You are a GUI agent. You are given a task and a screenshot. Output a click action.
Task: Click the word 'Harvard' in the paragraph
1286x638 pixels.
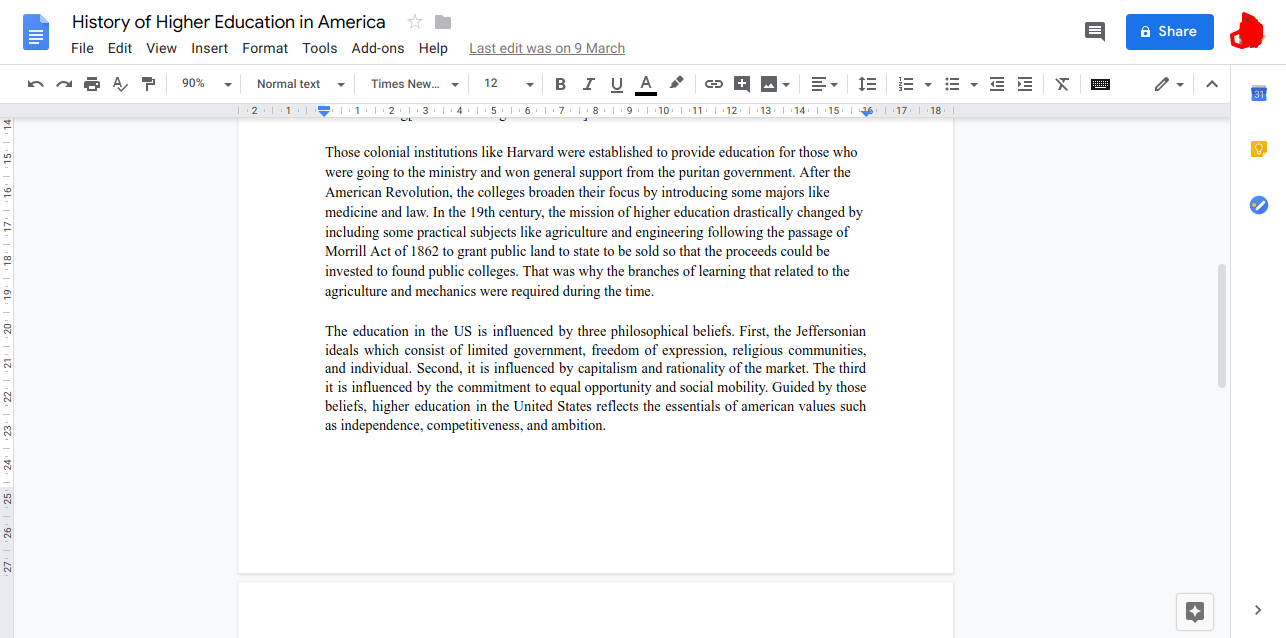tap(530, 152)
